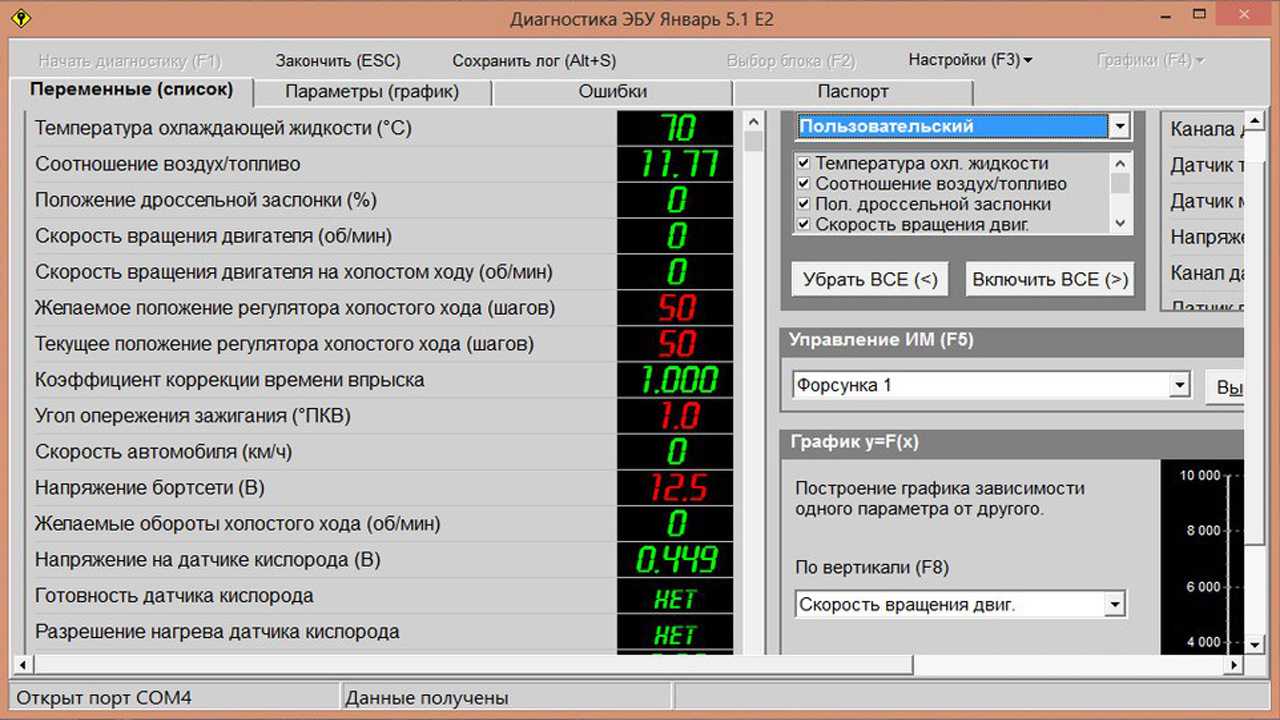Viewport: 1280px width, 720px height.
Task: Click oxygen sensor voltage 0.449
Action: click(676, 560)
